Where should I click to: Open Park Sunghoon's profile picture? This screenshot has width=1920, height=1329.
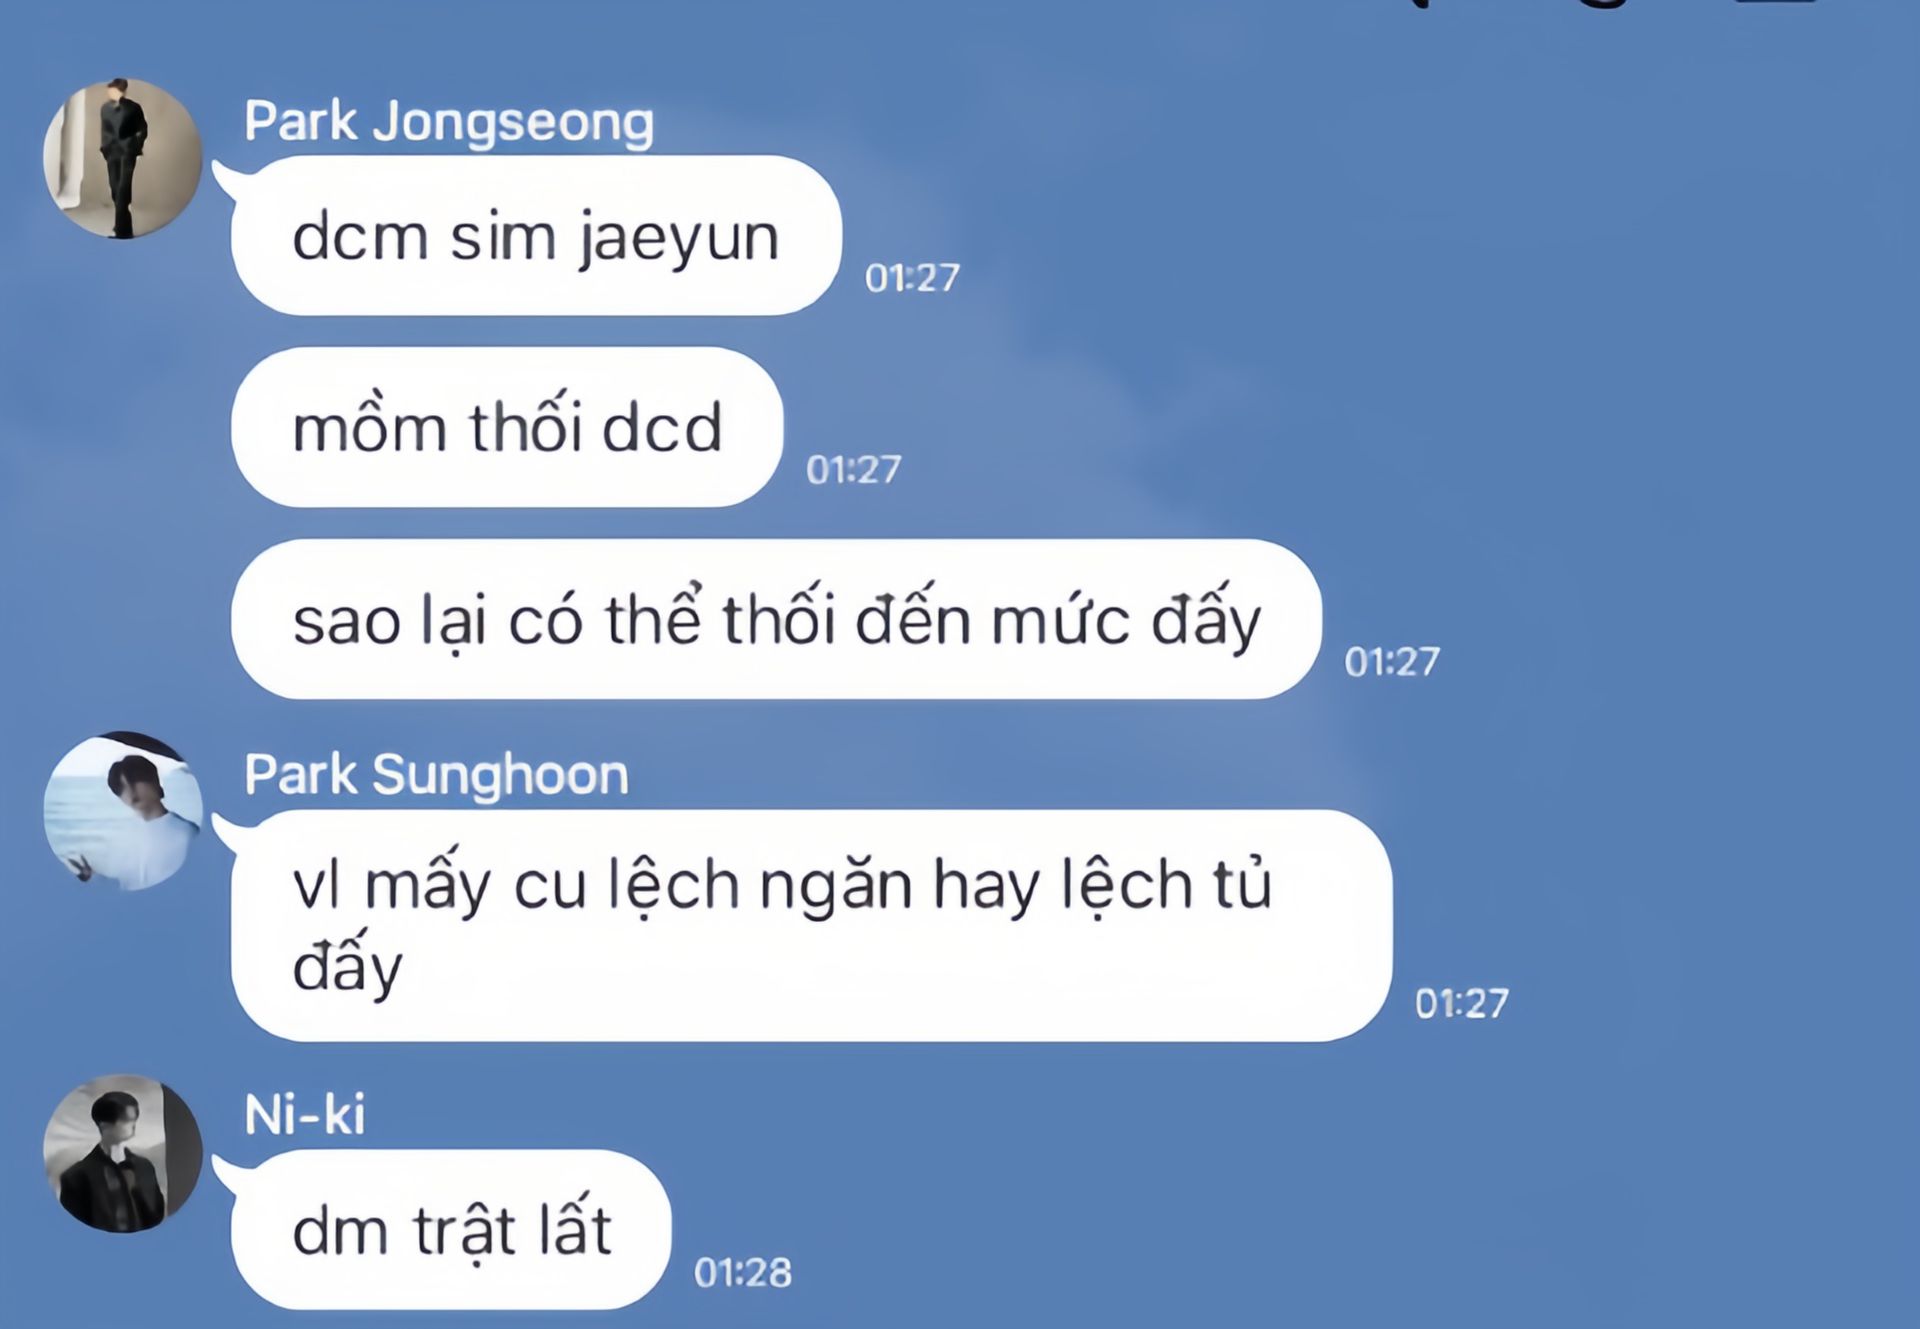tap(122, 811)
